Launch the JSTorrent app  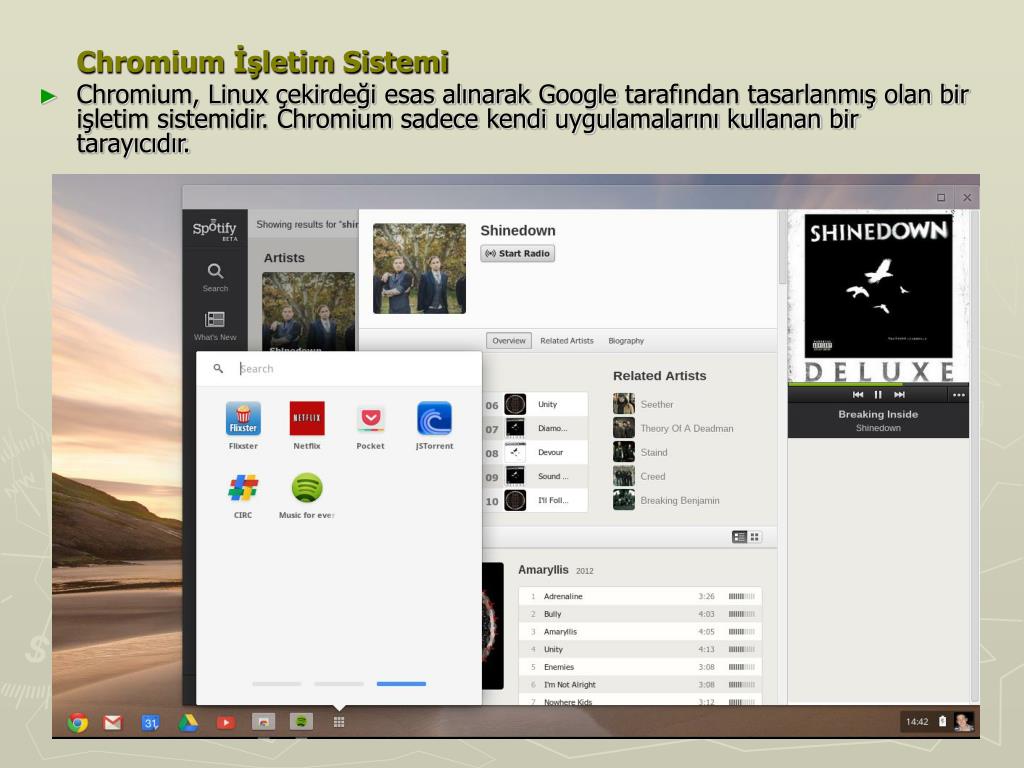(434, 419)
